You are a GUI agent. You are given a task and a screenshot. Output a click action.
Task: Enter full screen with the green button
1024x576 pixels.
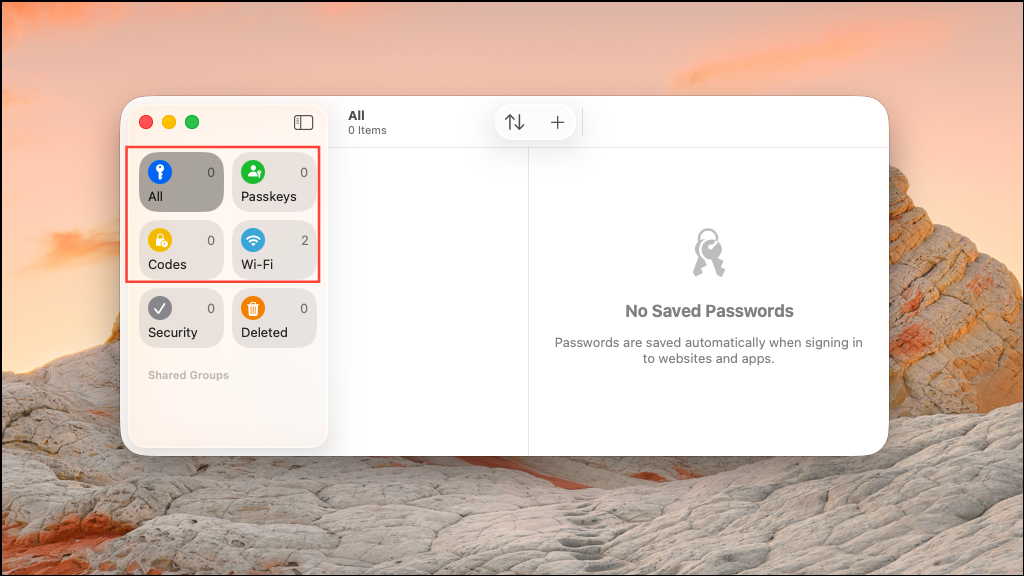click(192, 122)
